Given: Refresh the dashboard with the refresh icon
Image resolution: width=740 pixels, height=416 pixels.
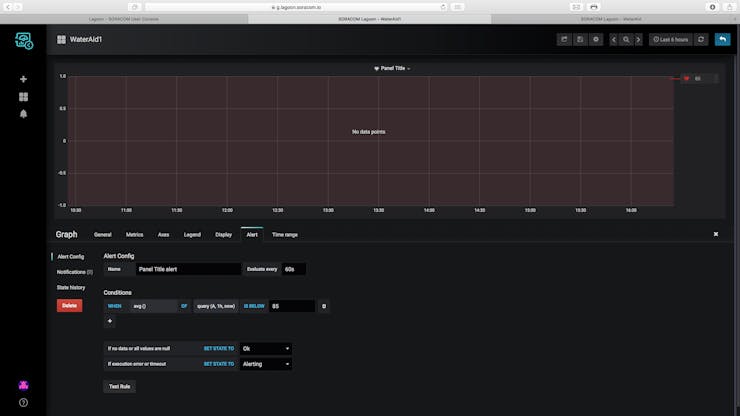Looking at the screenshot, I should coord(701,40).
